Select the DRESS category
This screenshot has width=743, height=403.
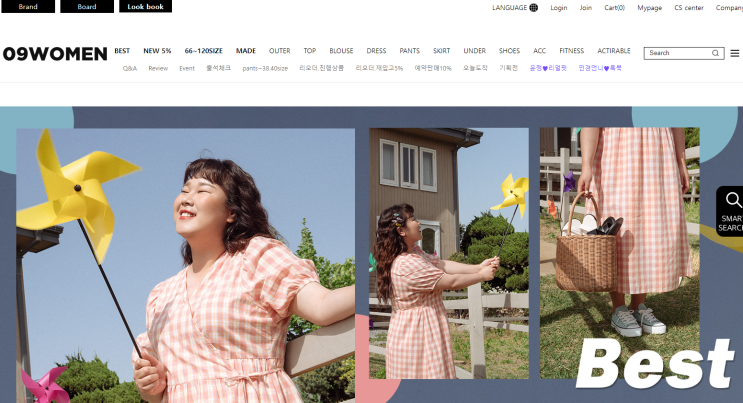click(376, 51)
